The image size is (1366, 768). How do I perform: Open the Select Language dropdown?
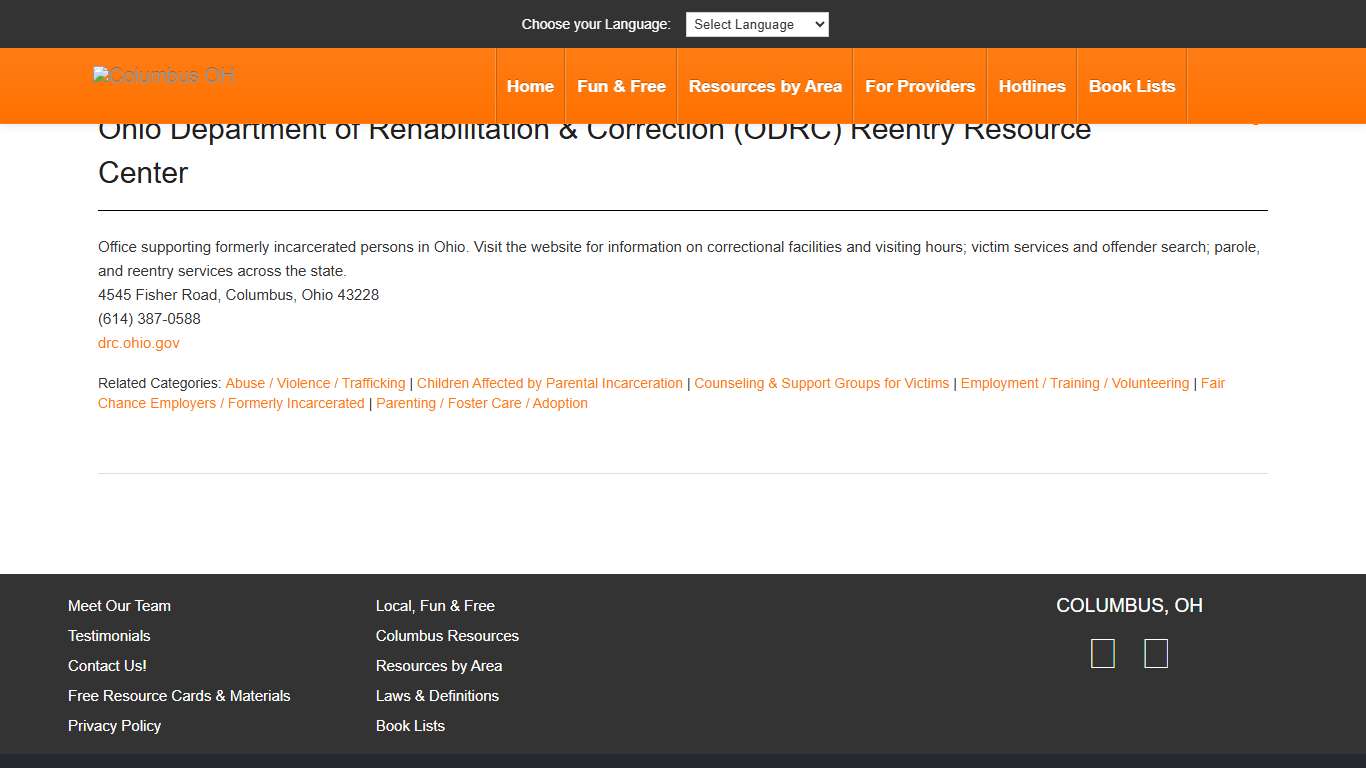click(x=756, y=24)
